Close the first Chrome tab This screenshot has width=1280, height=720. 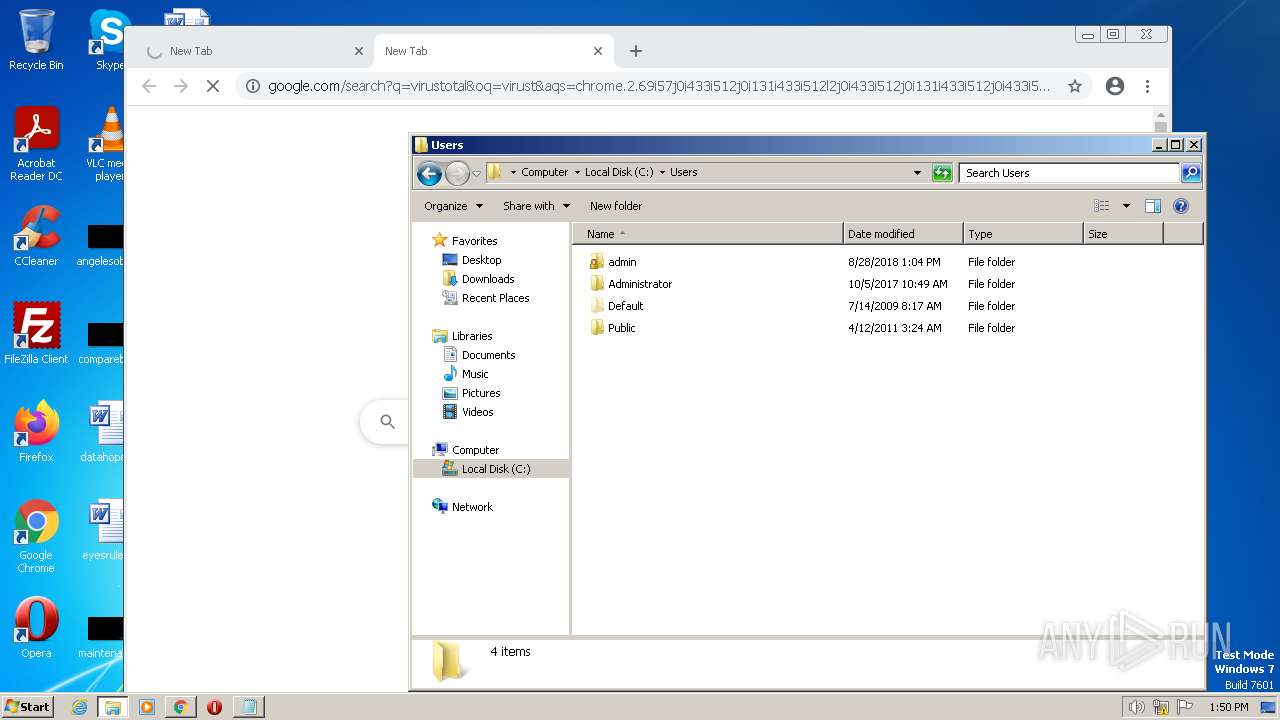coord(359,51)
